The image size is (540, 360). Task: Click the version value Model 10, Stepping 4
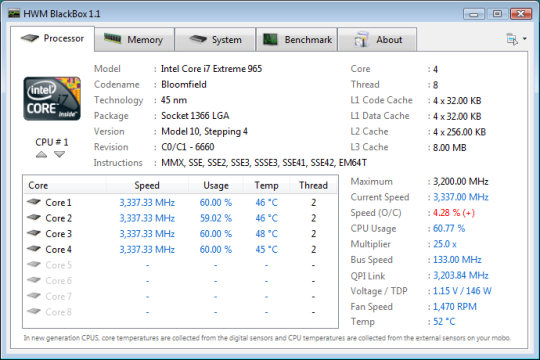[204, 132]
